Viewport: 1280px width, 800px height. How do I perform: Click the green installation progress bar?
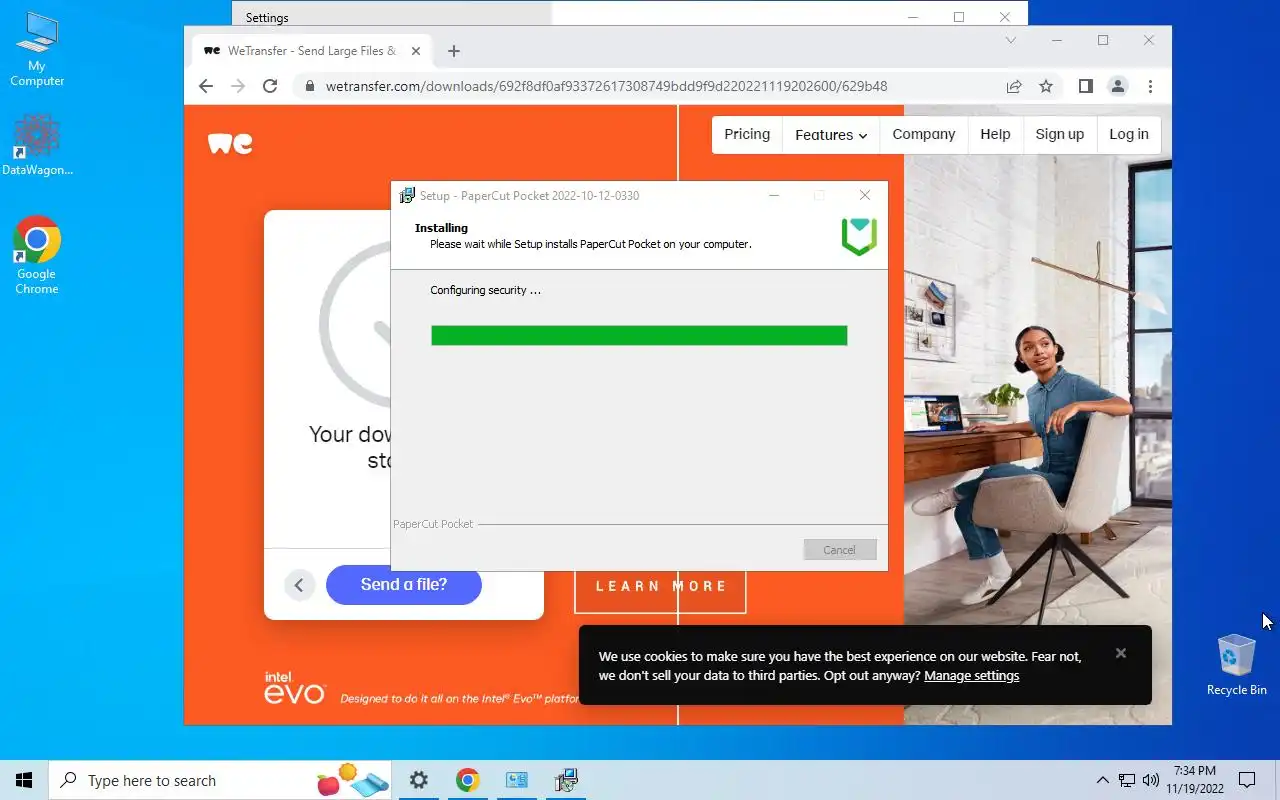pyautogui.click(x=639, y=335)
